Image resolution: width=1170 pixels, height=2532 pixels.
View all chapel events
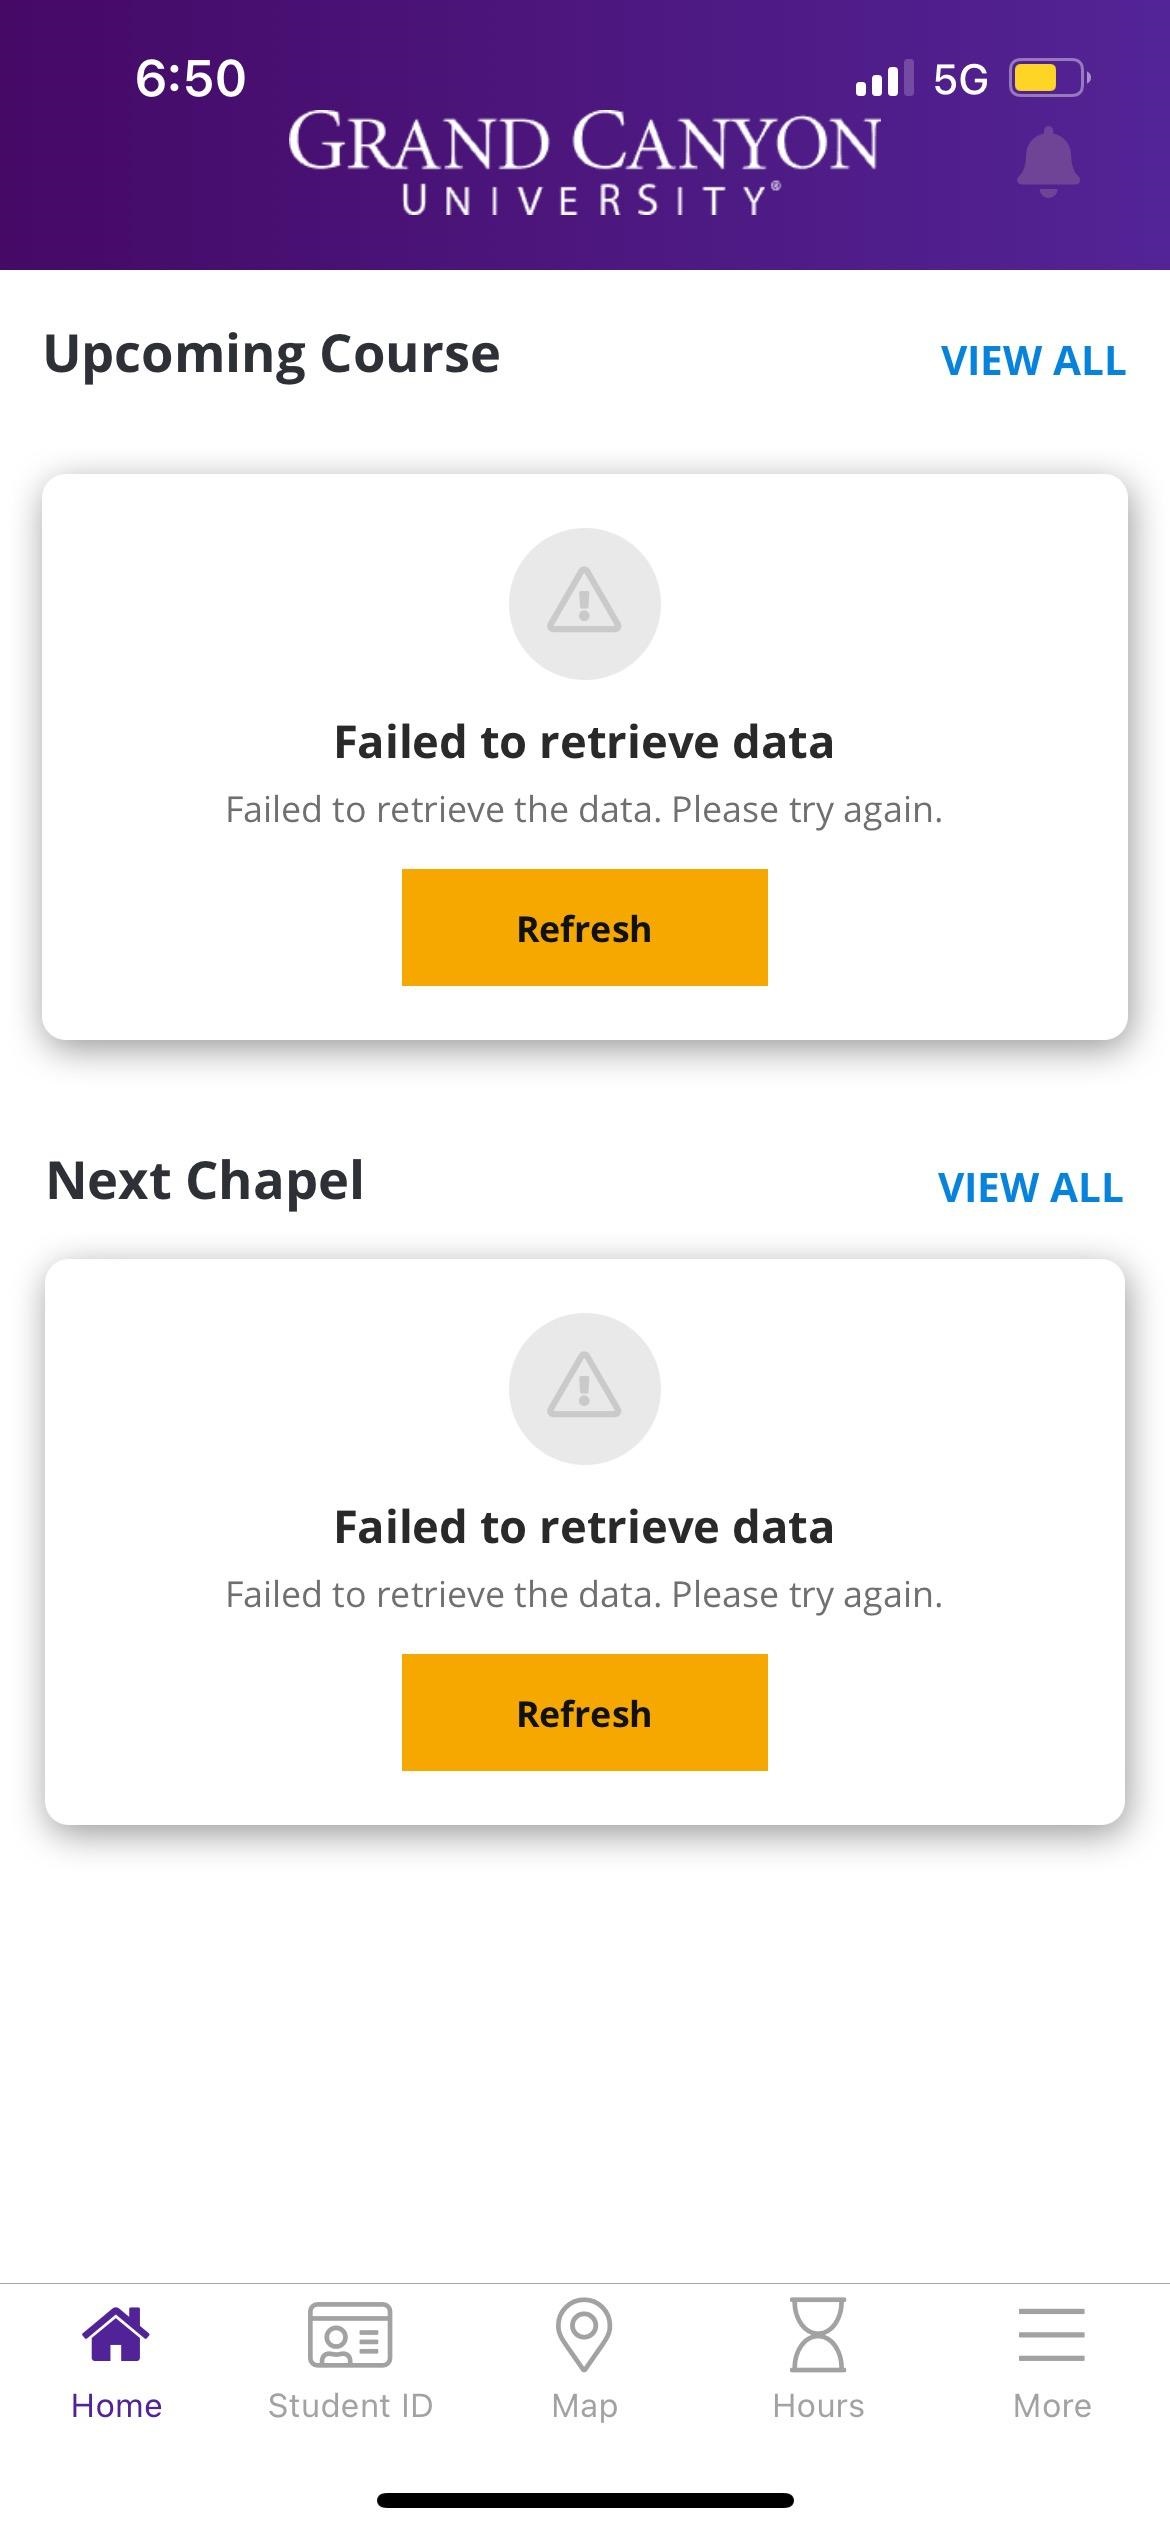tap(1031, 1188)
